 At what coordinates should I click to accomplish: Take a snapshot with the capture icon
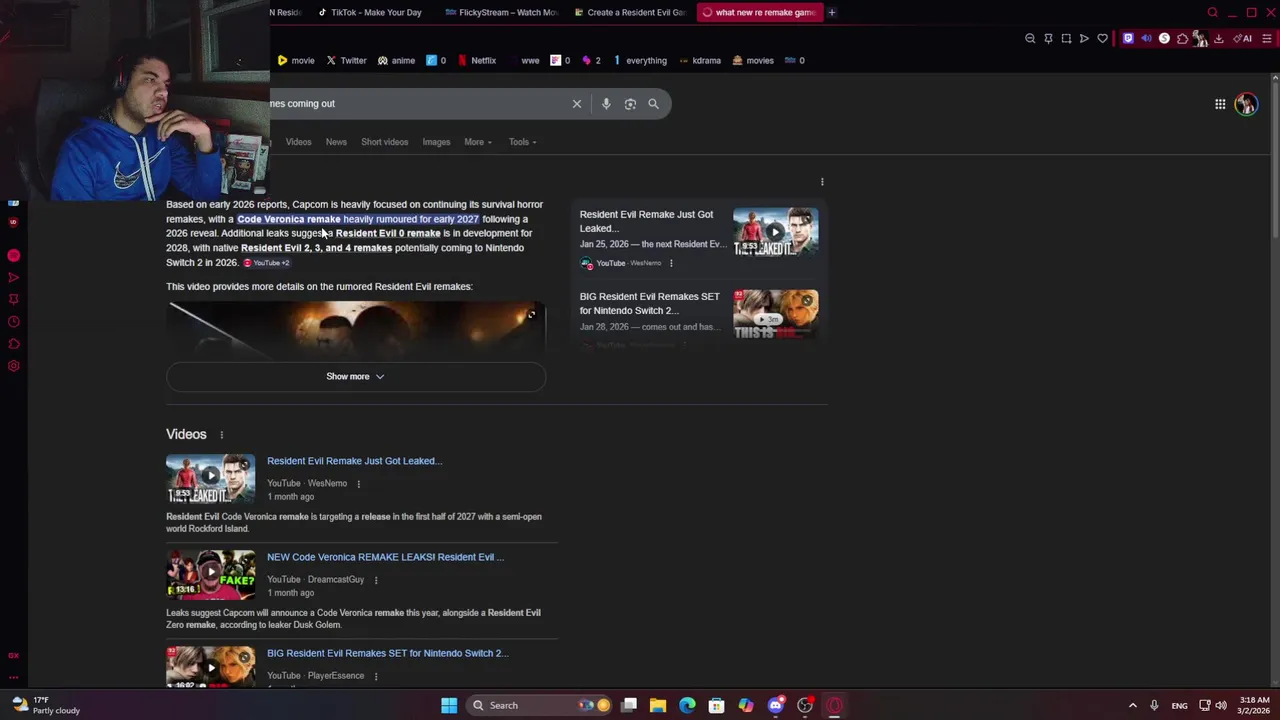click(1066, 39)
